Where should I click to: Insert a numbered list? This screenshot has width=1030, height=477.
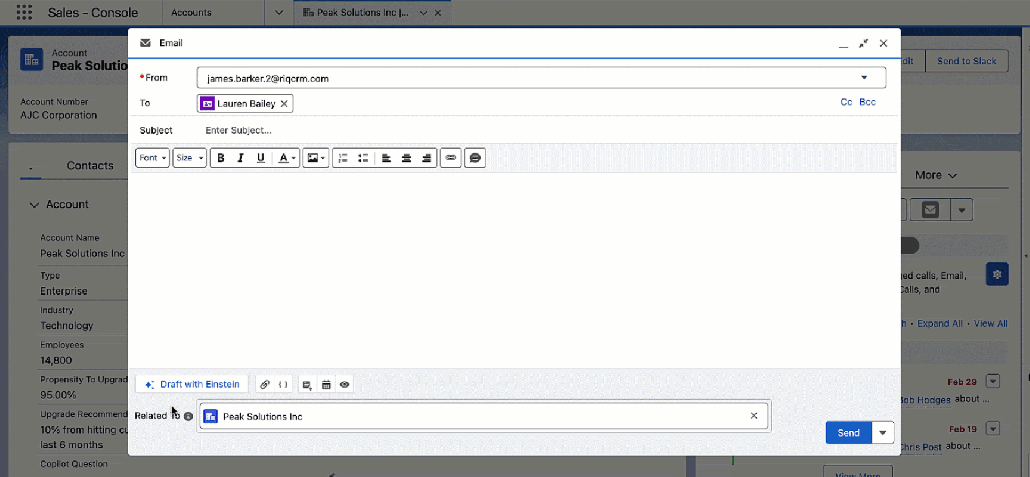click(343, 158)
